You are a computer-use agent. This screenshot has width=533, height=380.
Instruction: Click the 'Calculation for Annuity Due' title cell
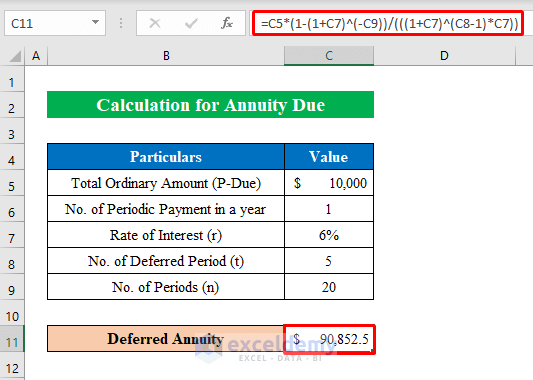tap(210, 105)
